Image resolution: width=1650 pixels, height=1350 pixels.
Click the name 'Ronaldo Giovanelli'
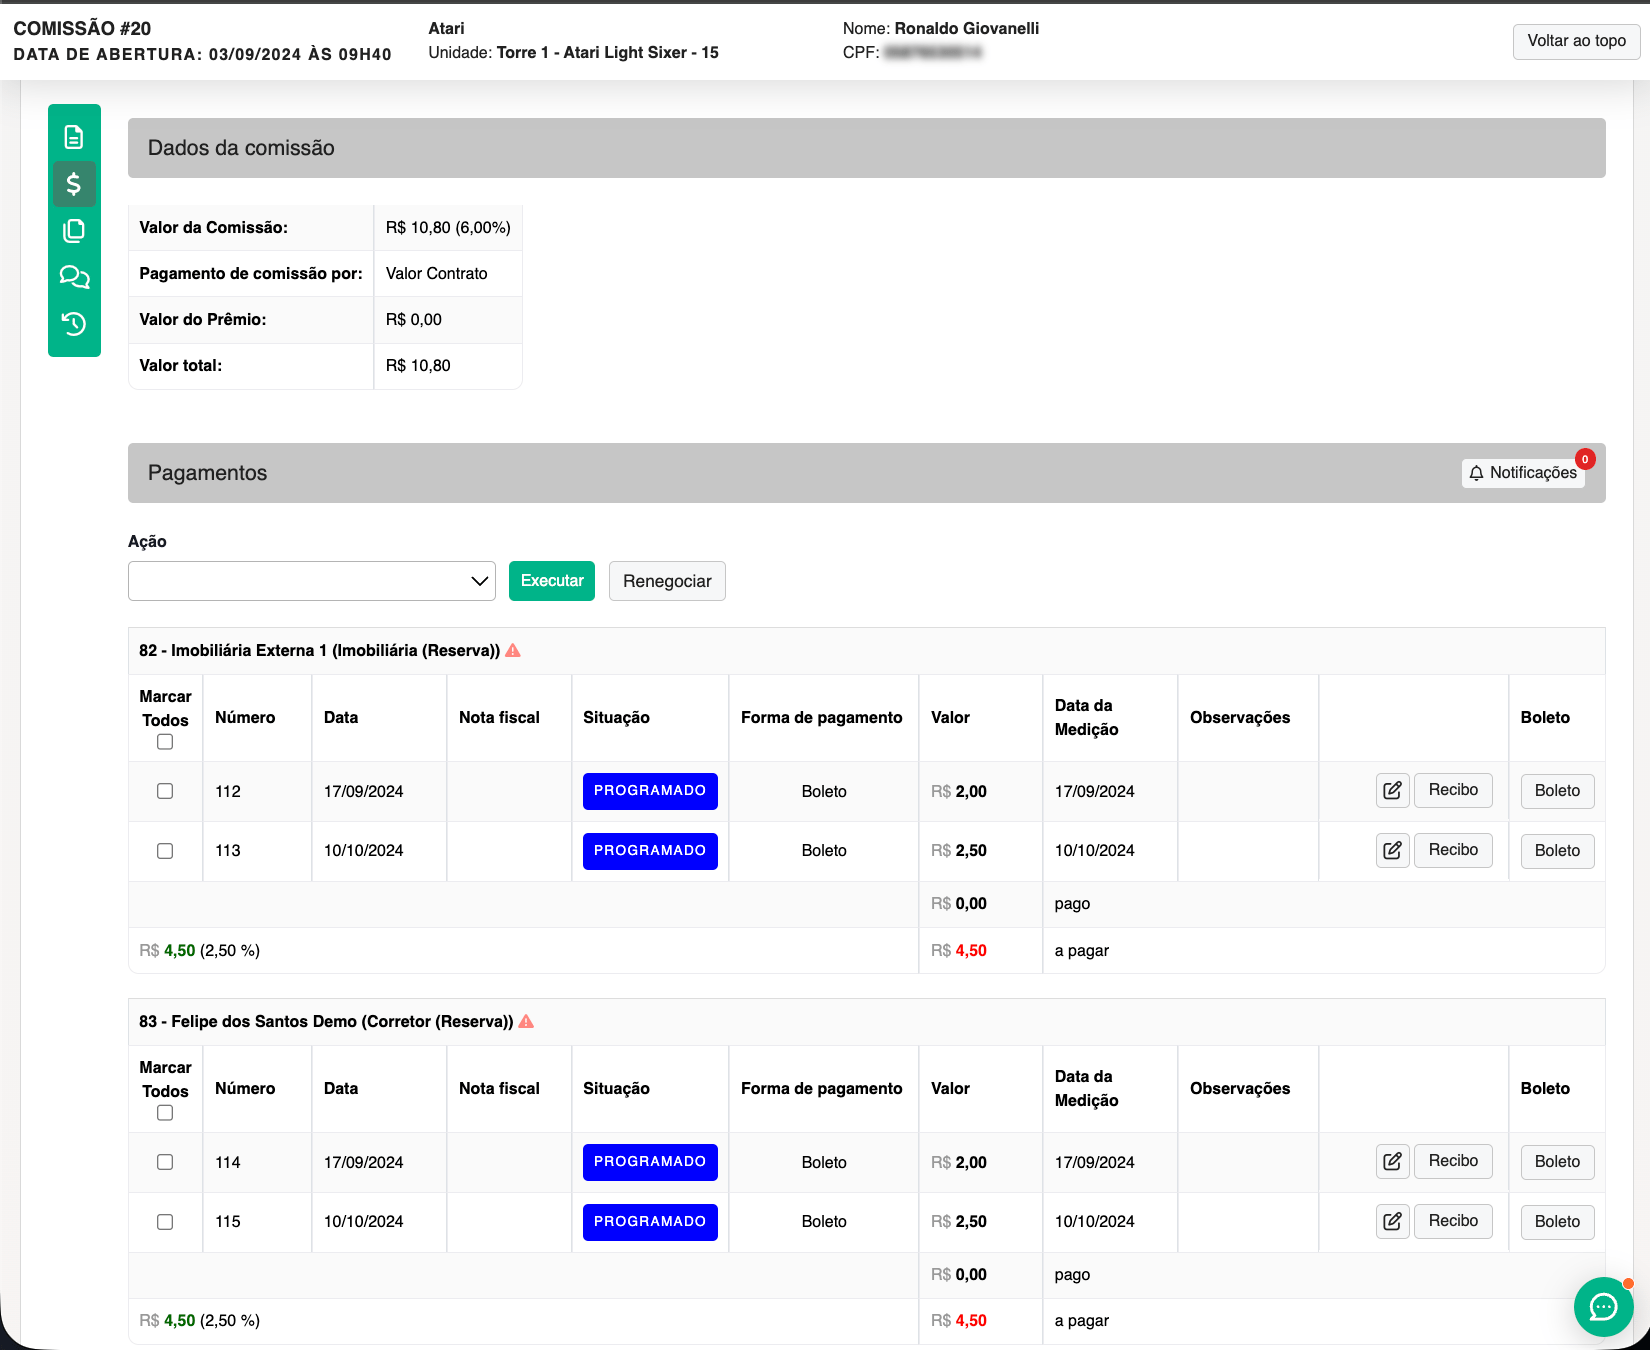[x=967, y=29]
